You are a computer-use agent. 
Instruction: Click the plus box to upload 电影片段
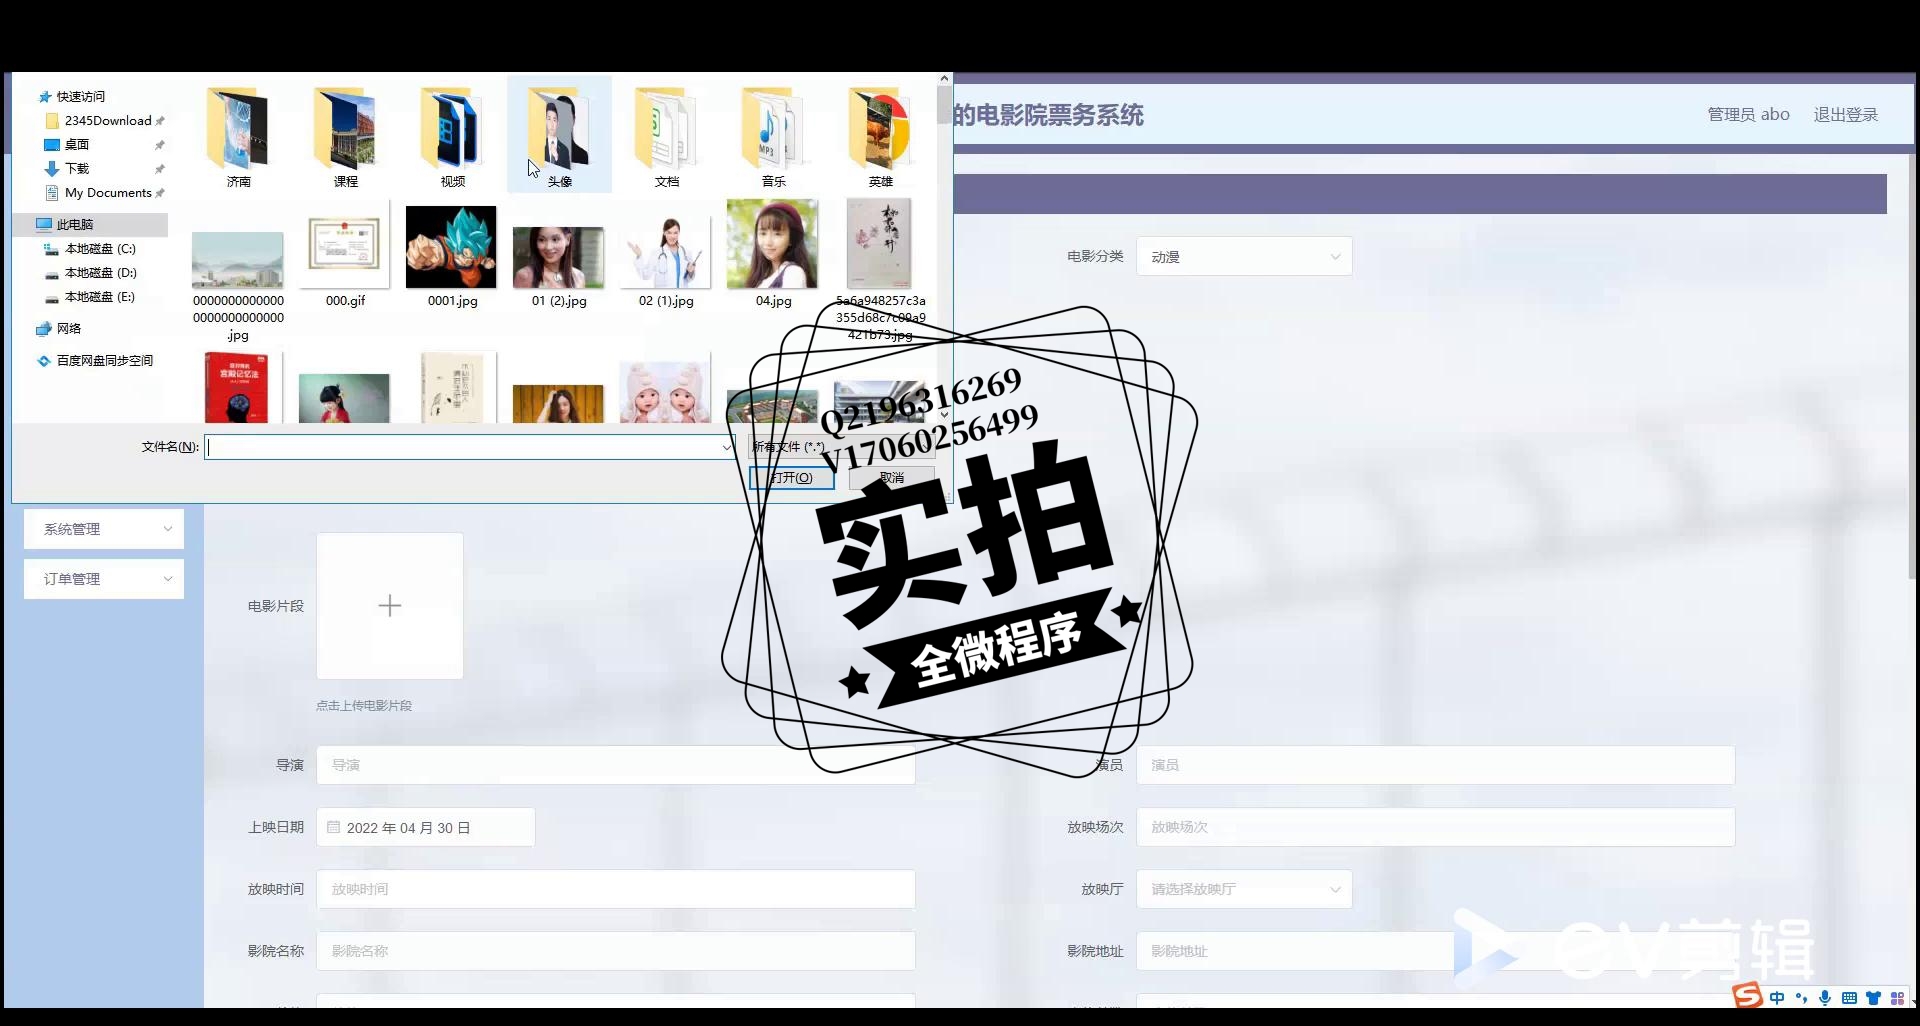point(390,606)
